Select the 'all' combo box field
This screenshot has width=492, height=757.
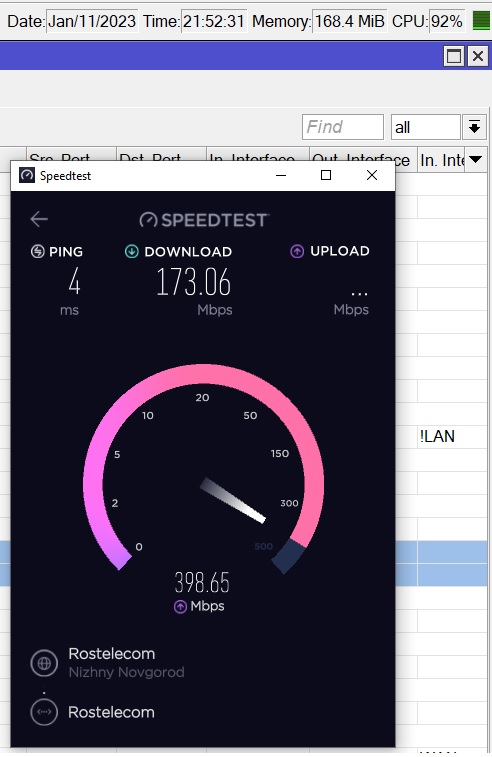[425, 127]
